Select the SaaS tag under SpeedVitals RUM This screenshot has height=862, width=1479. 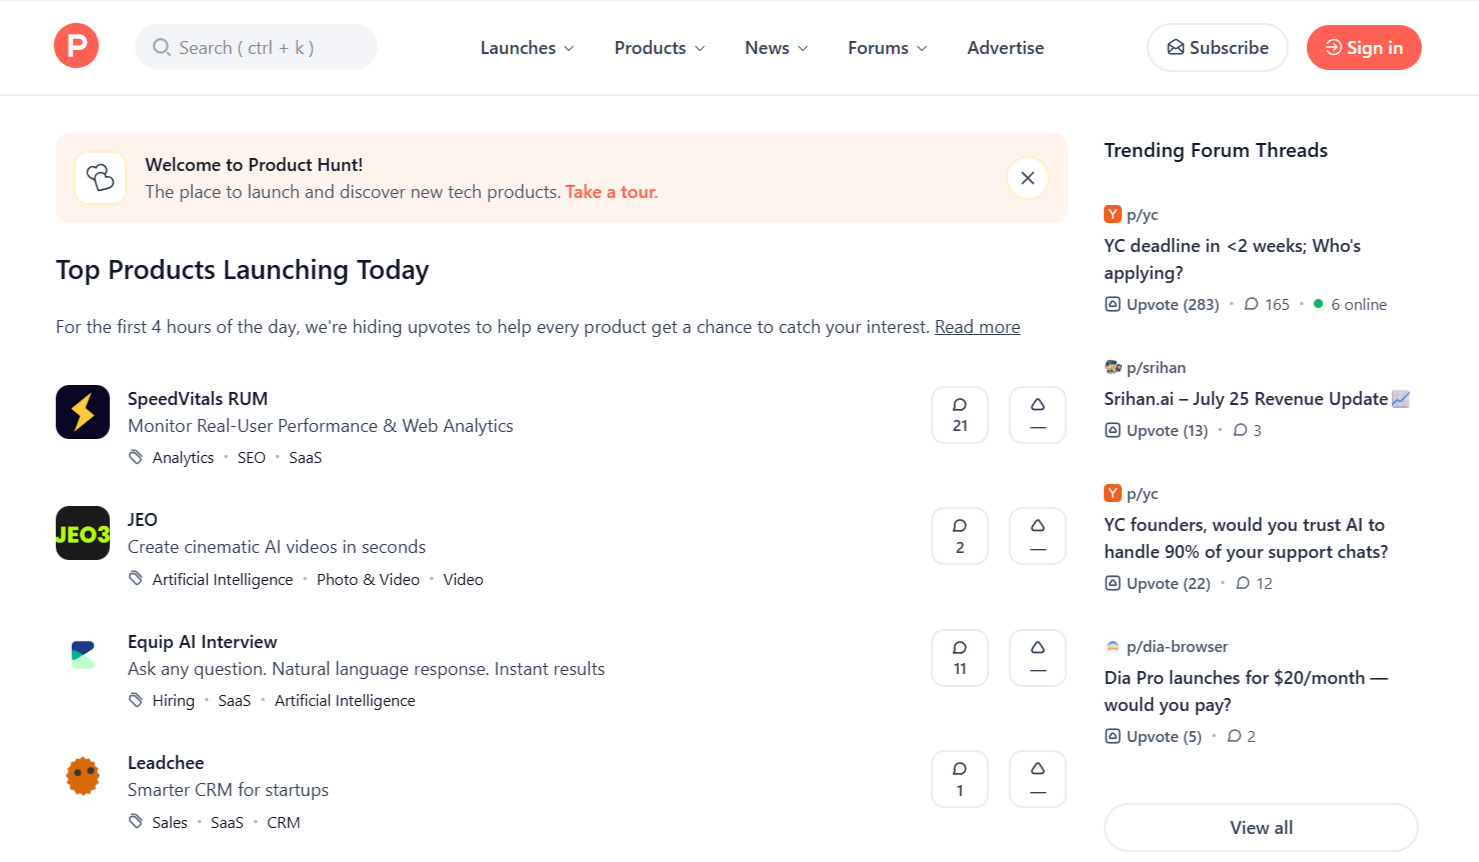pos(305,458)
